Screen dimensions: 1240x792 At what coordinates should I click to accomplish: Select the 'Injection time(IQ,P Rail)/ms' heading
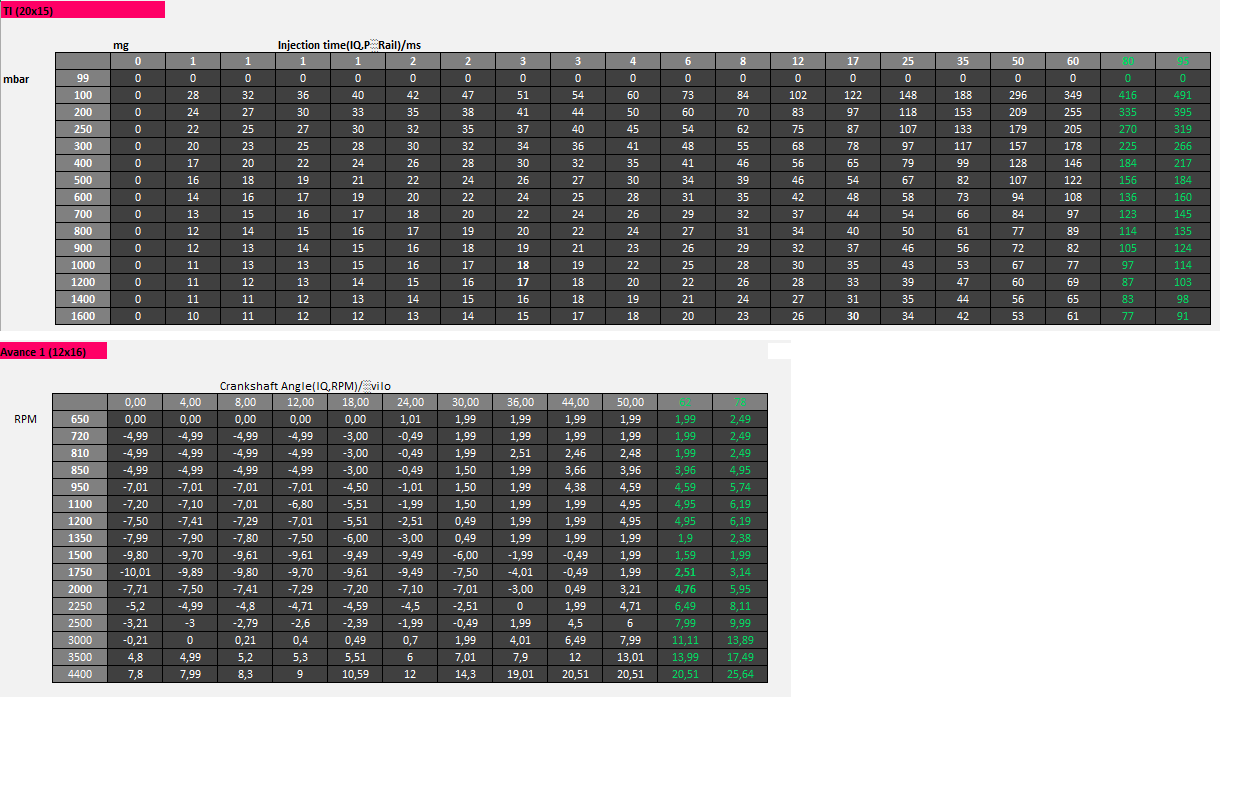tap(349, 45)
